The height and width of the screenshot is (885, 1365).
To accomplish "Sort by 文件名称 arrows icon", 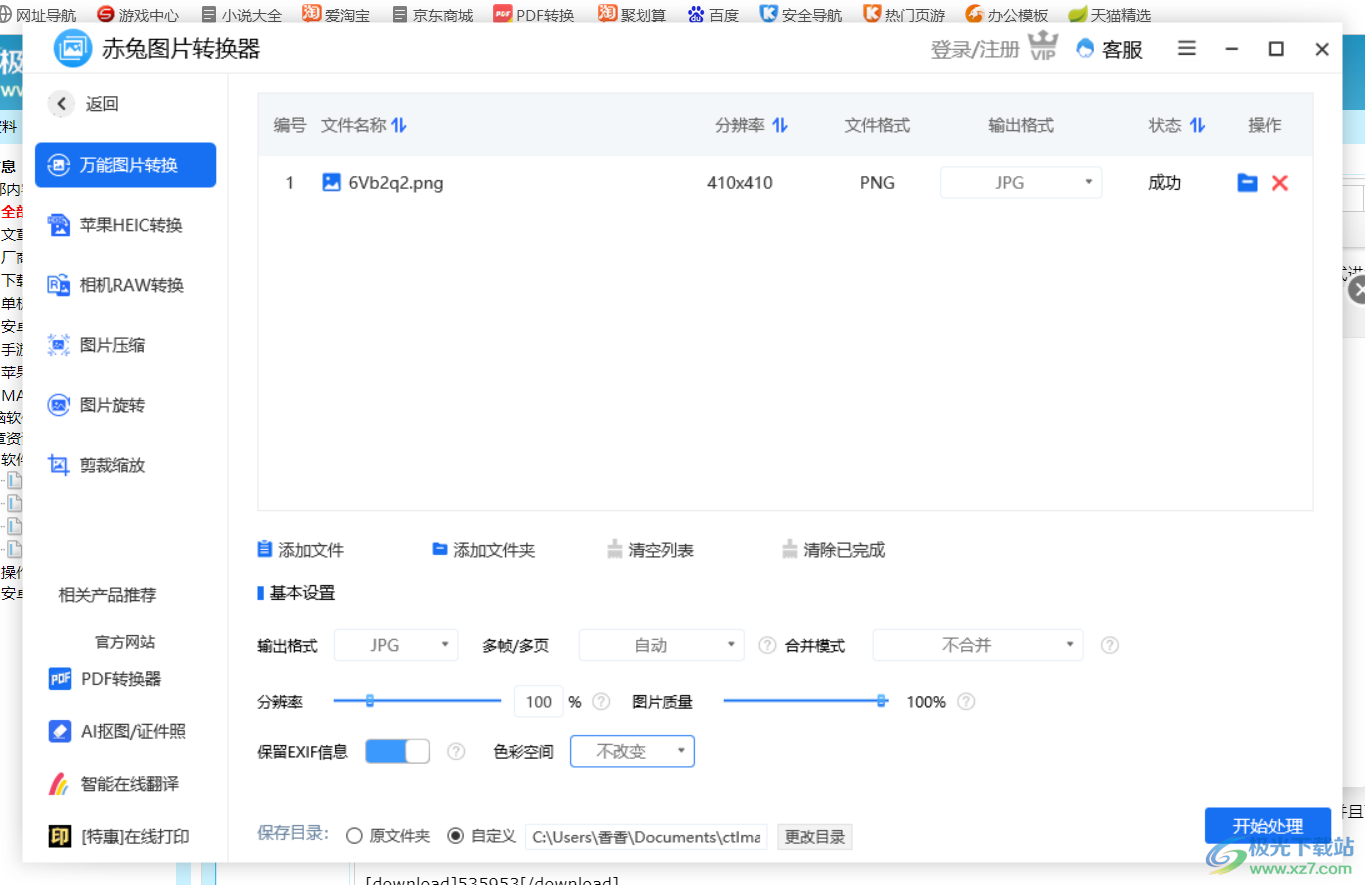I will [x=399, y=125].
